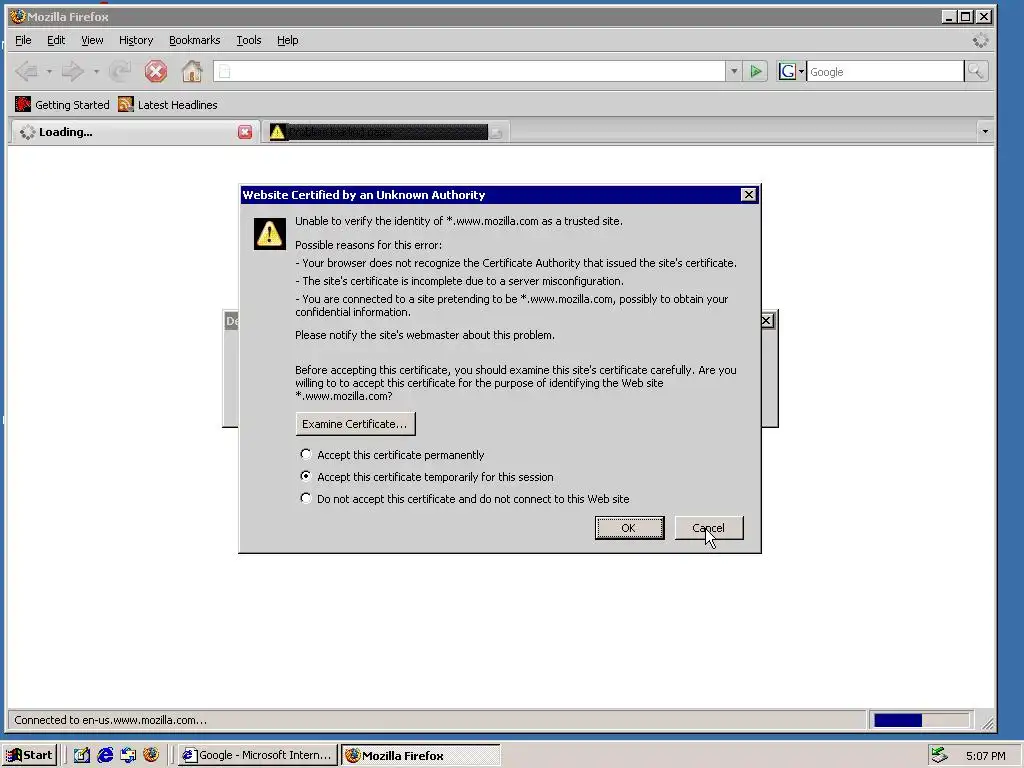Launch Firefox from quick launch icon
This screenshot has height=768, width=1024.
[151, 755]
